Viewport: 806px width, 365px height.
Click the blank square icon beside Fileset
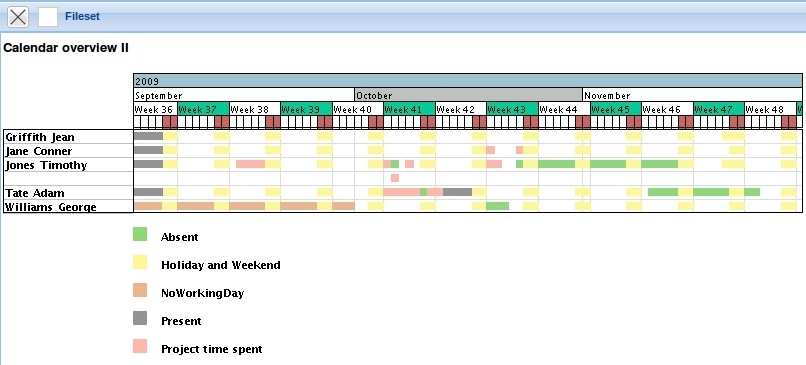coord(48,17)
